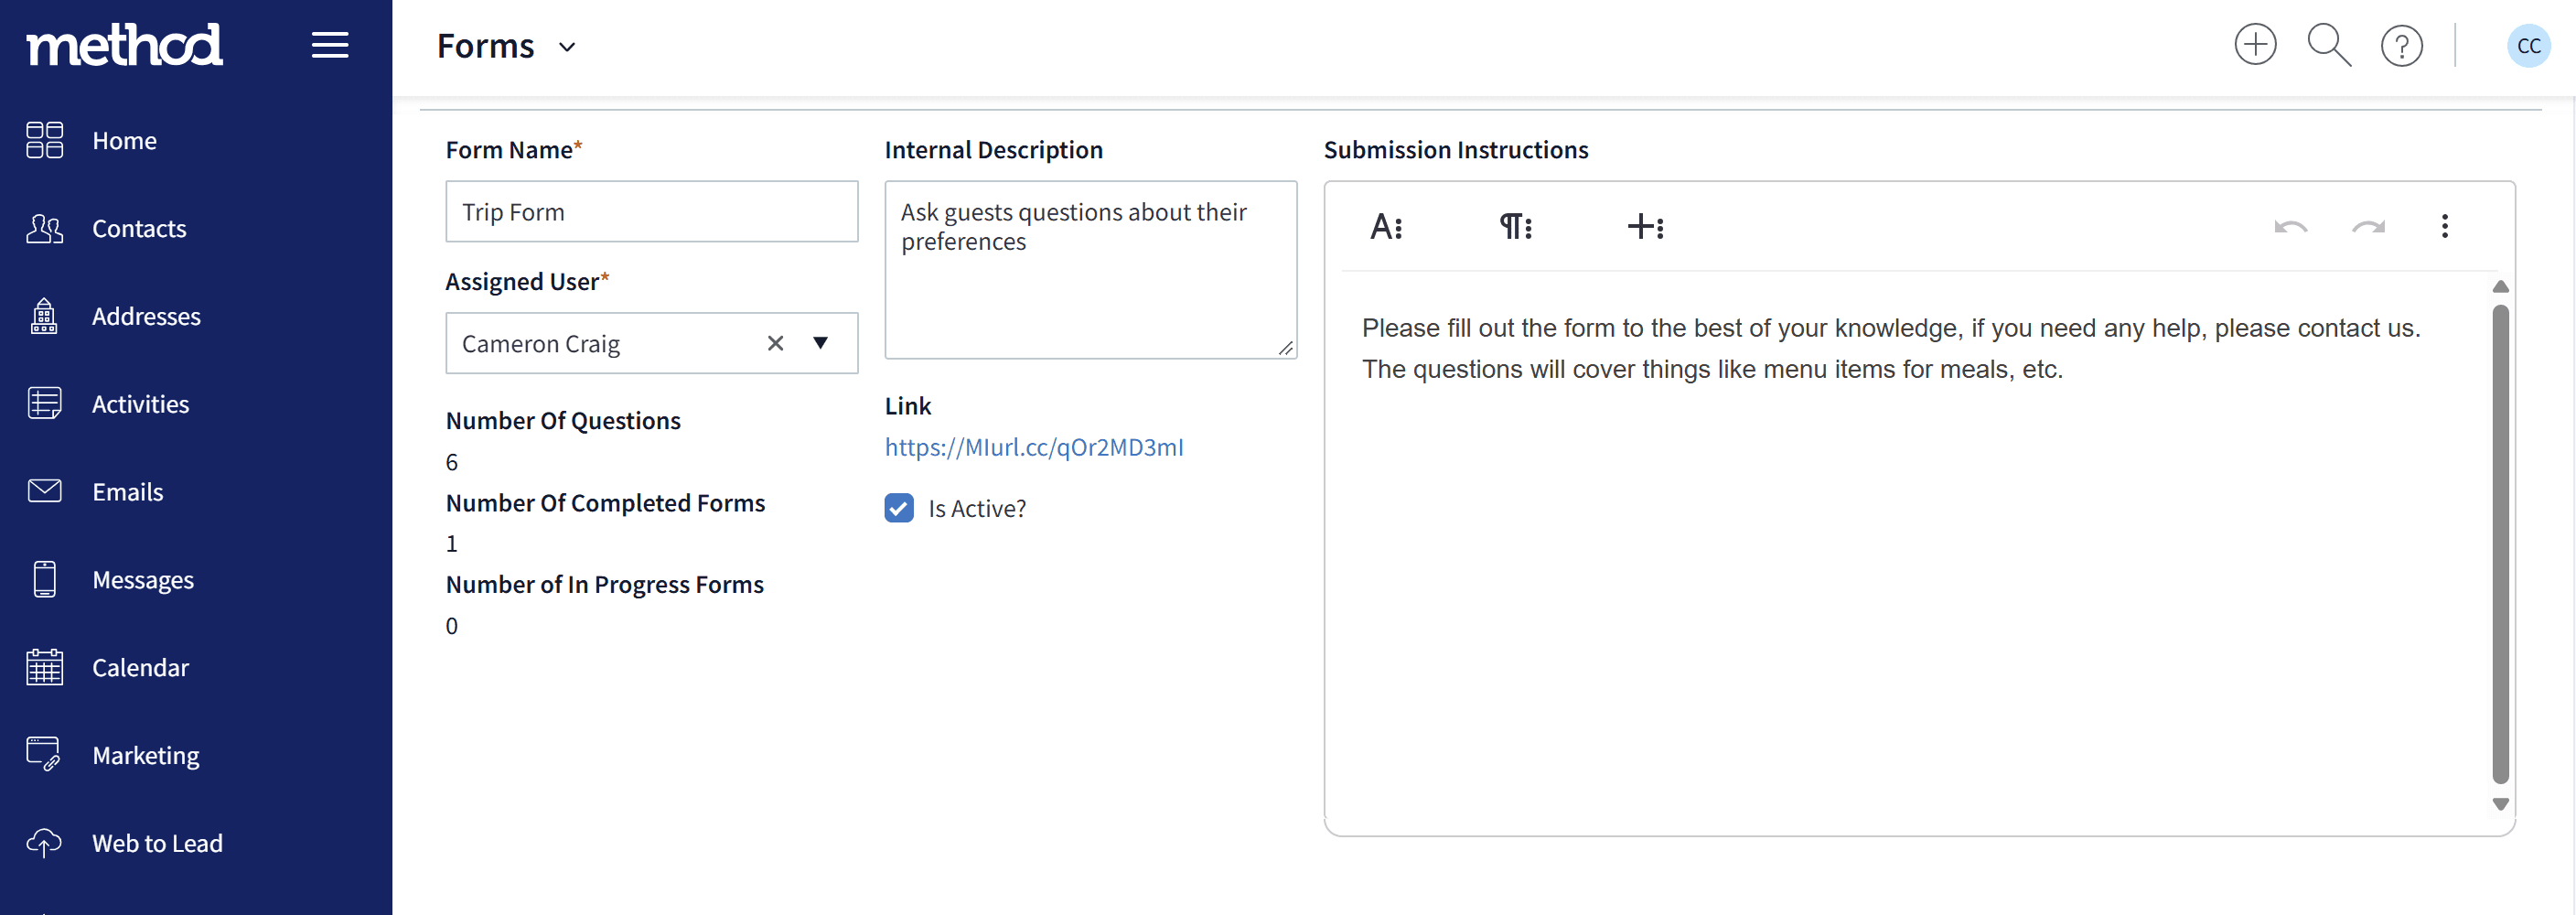Click the plus circle add-new icon
Viewport: 2576px width, 915px height.
pyautogui.click(x=2255, y=45)
